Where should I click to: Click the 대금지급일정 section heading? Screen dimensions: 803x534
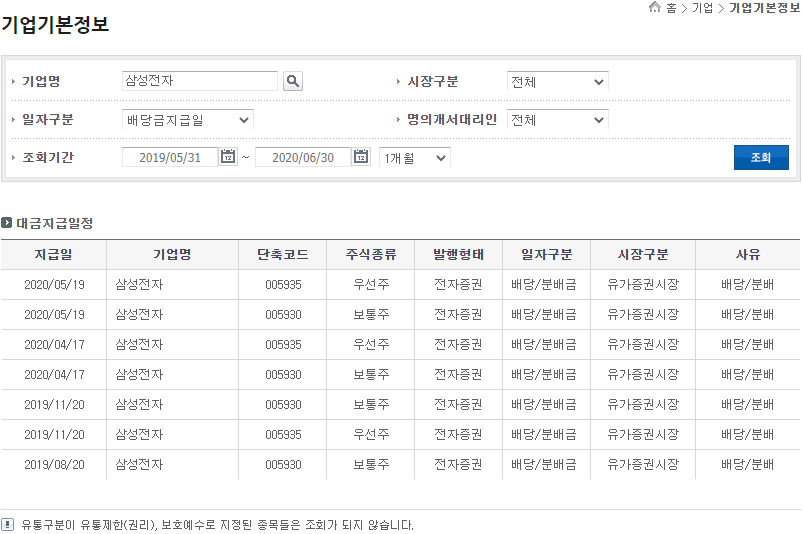tap(54, 223)
